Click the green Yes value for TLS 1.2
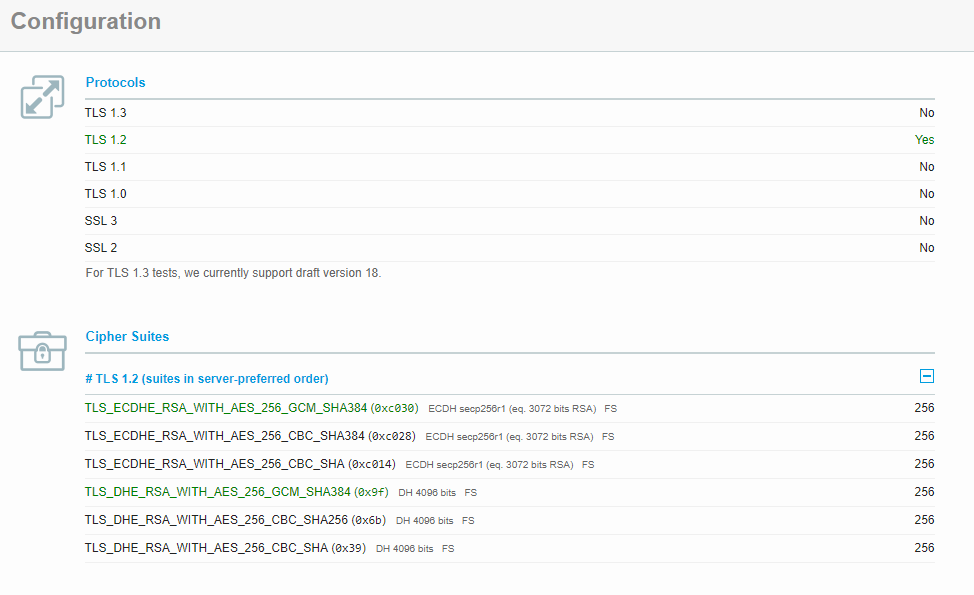974x595 pixels. [x=924, y=140]
